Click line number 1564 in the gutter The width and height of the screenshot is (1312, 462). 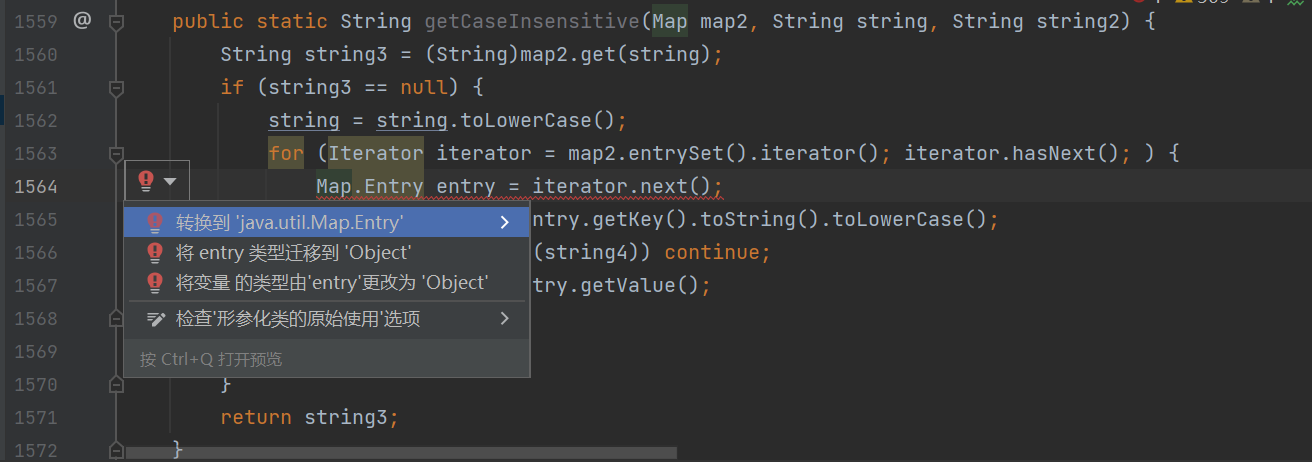[36, 187]
